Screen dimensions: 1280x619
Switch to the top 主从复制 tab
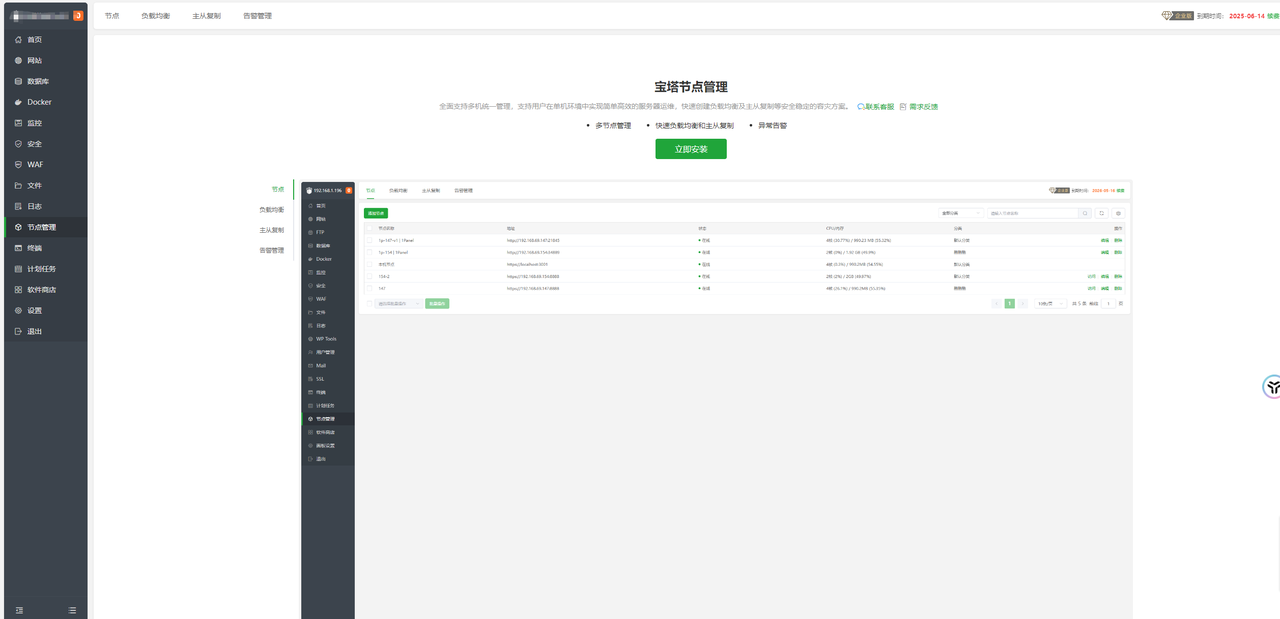click(207, 16)
